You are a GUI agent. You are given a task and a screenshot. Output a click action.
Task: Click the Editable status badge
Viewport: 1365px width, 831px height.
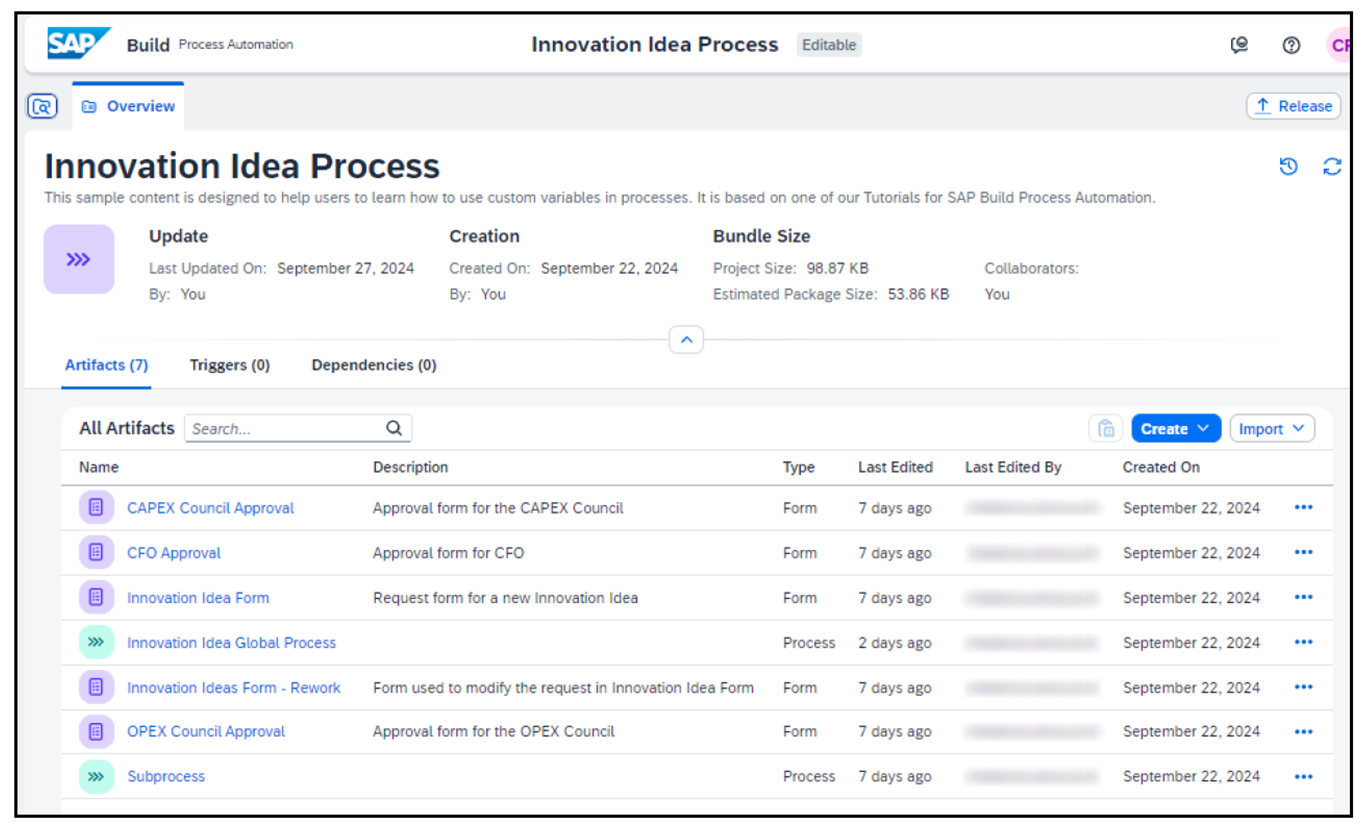coord(829,45)
